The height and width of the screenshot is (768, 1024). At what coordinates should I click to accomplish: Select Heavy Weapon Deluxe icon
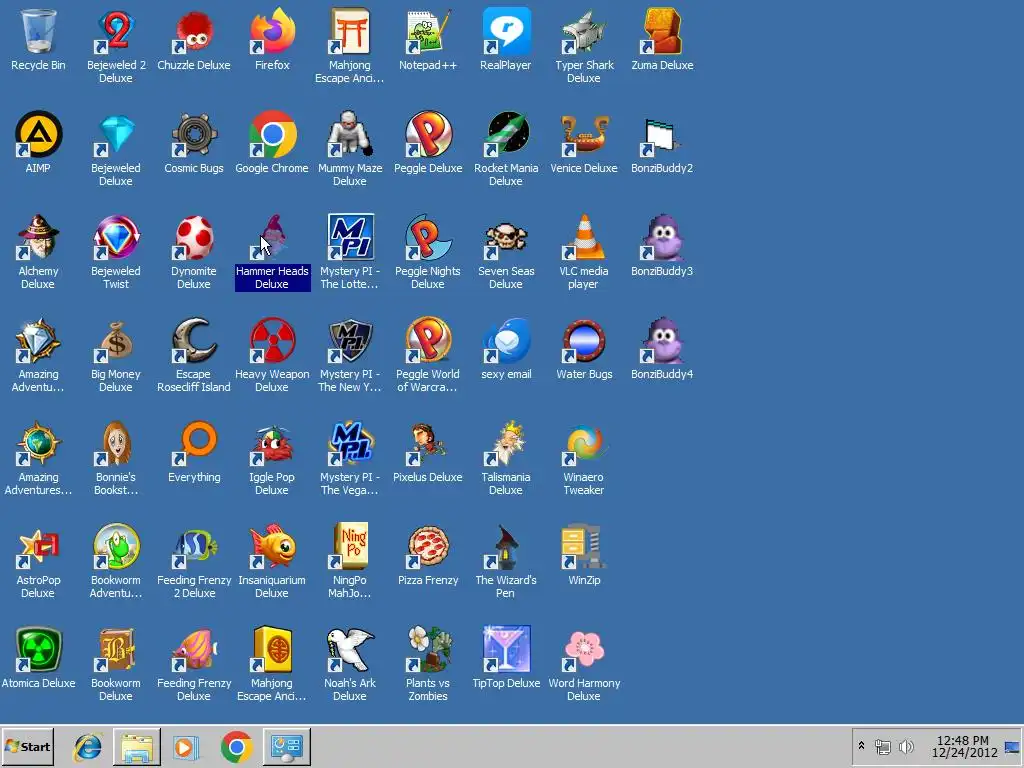click(272, 340)
